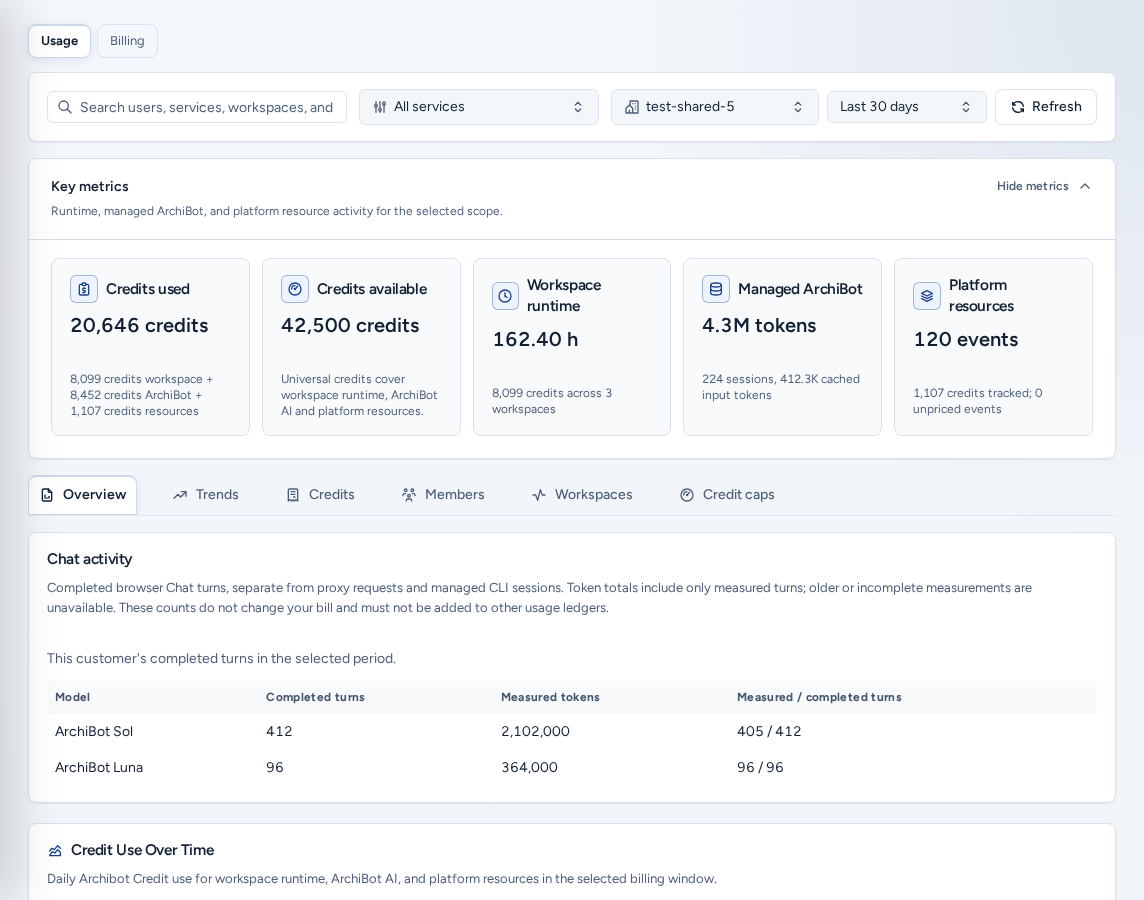
Task: Open the Credits tab
Action: (x=320, y=494)
